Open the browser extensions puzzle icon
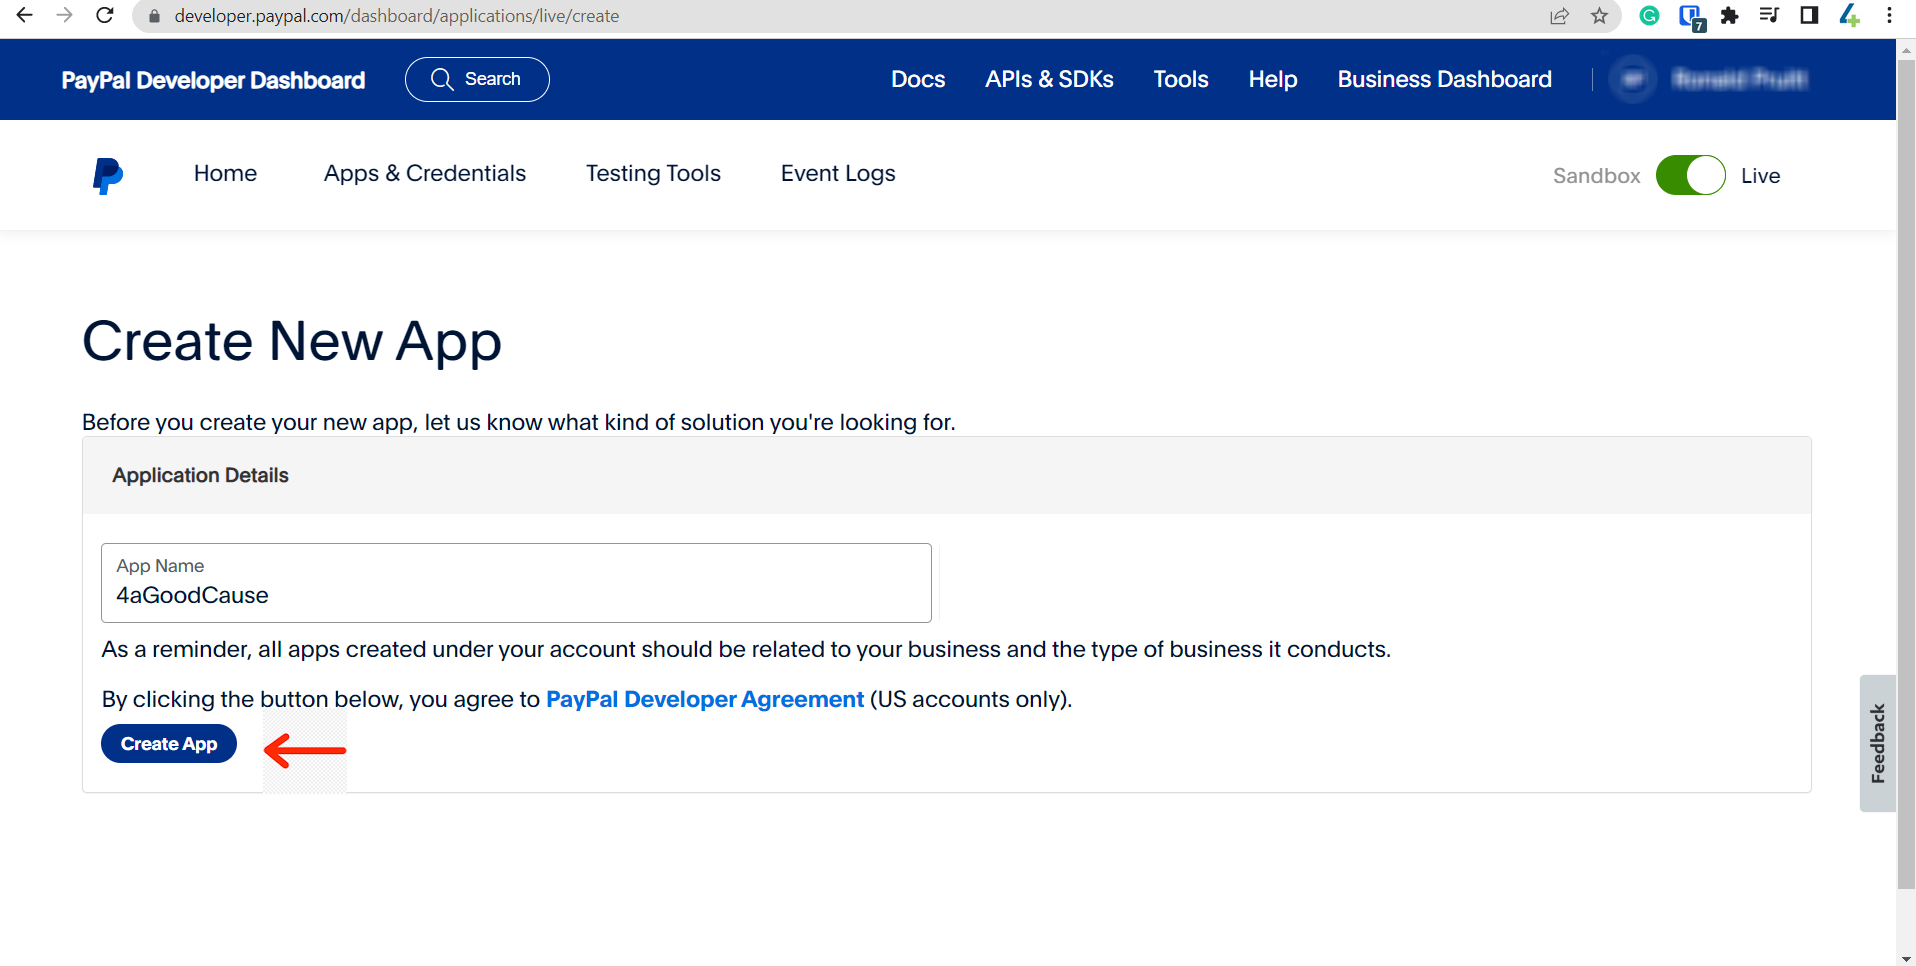This screenshot has width=1916, height=966. pyautogui.click(x=1729, y=16)
